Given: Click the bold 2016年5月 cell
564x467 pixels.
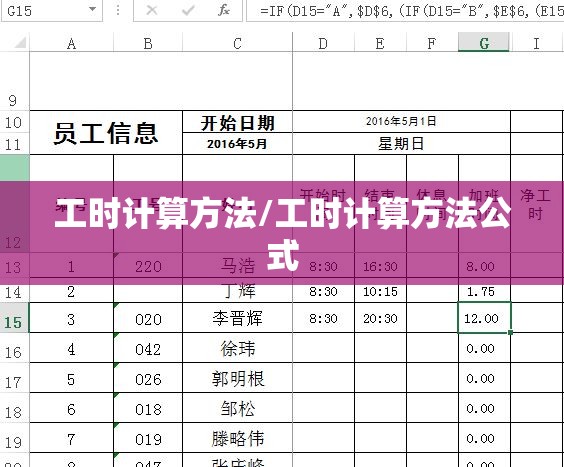Looking at the screenshot, I should click(238, 144).
